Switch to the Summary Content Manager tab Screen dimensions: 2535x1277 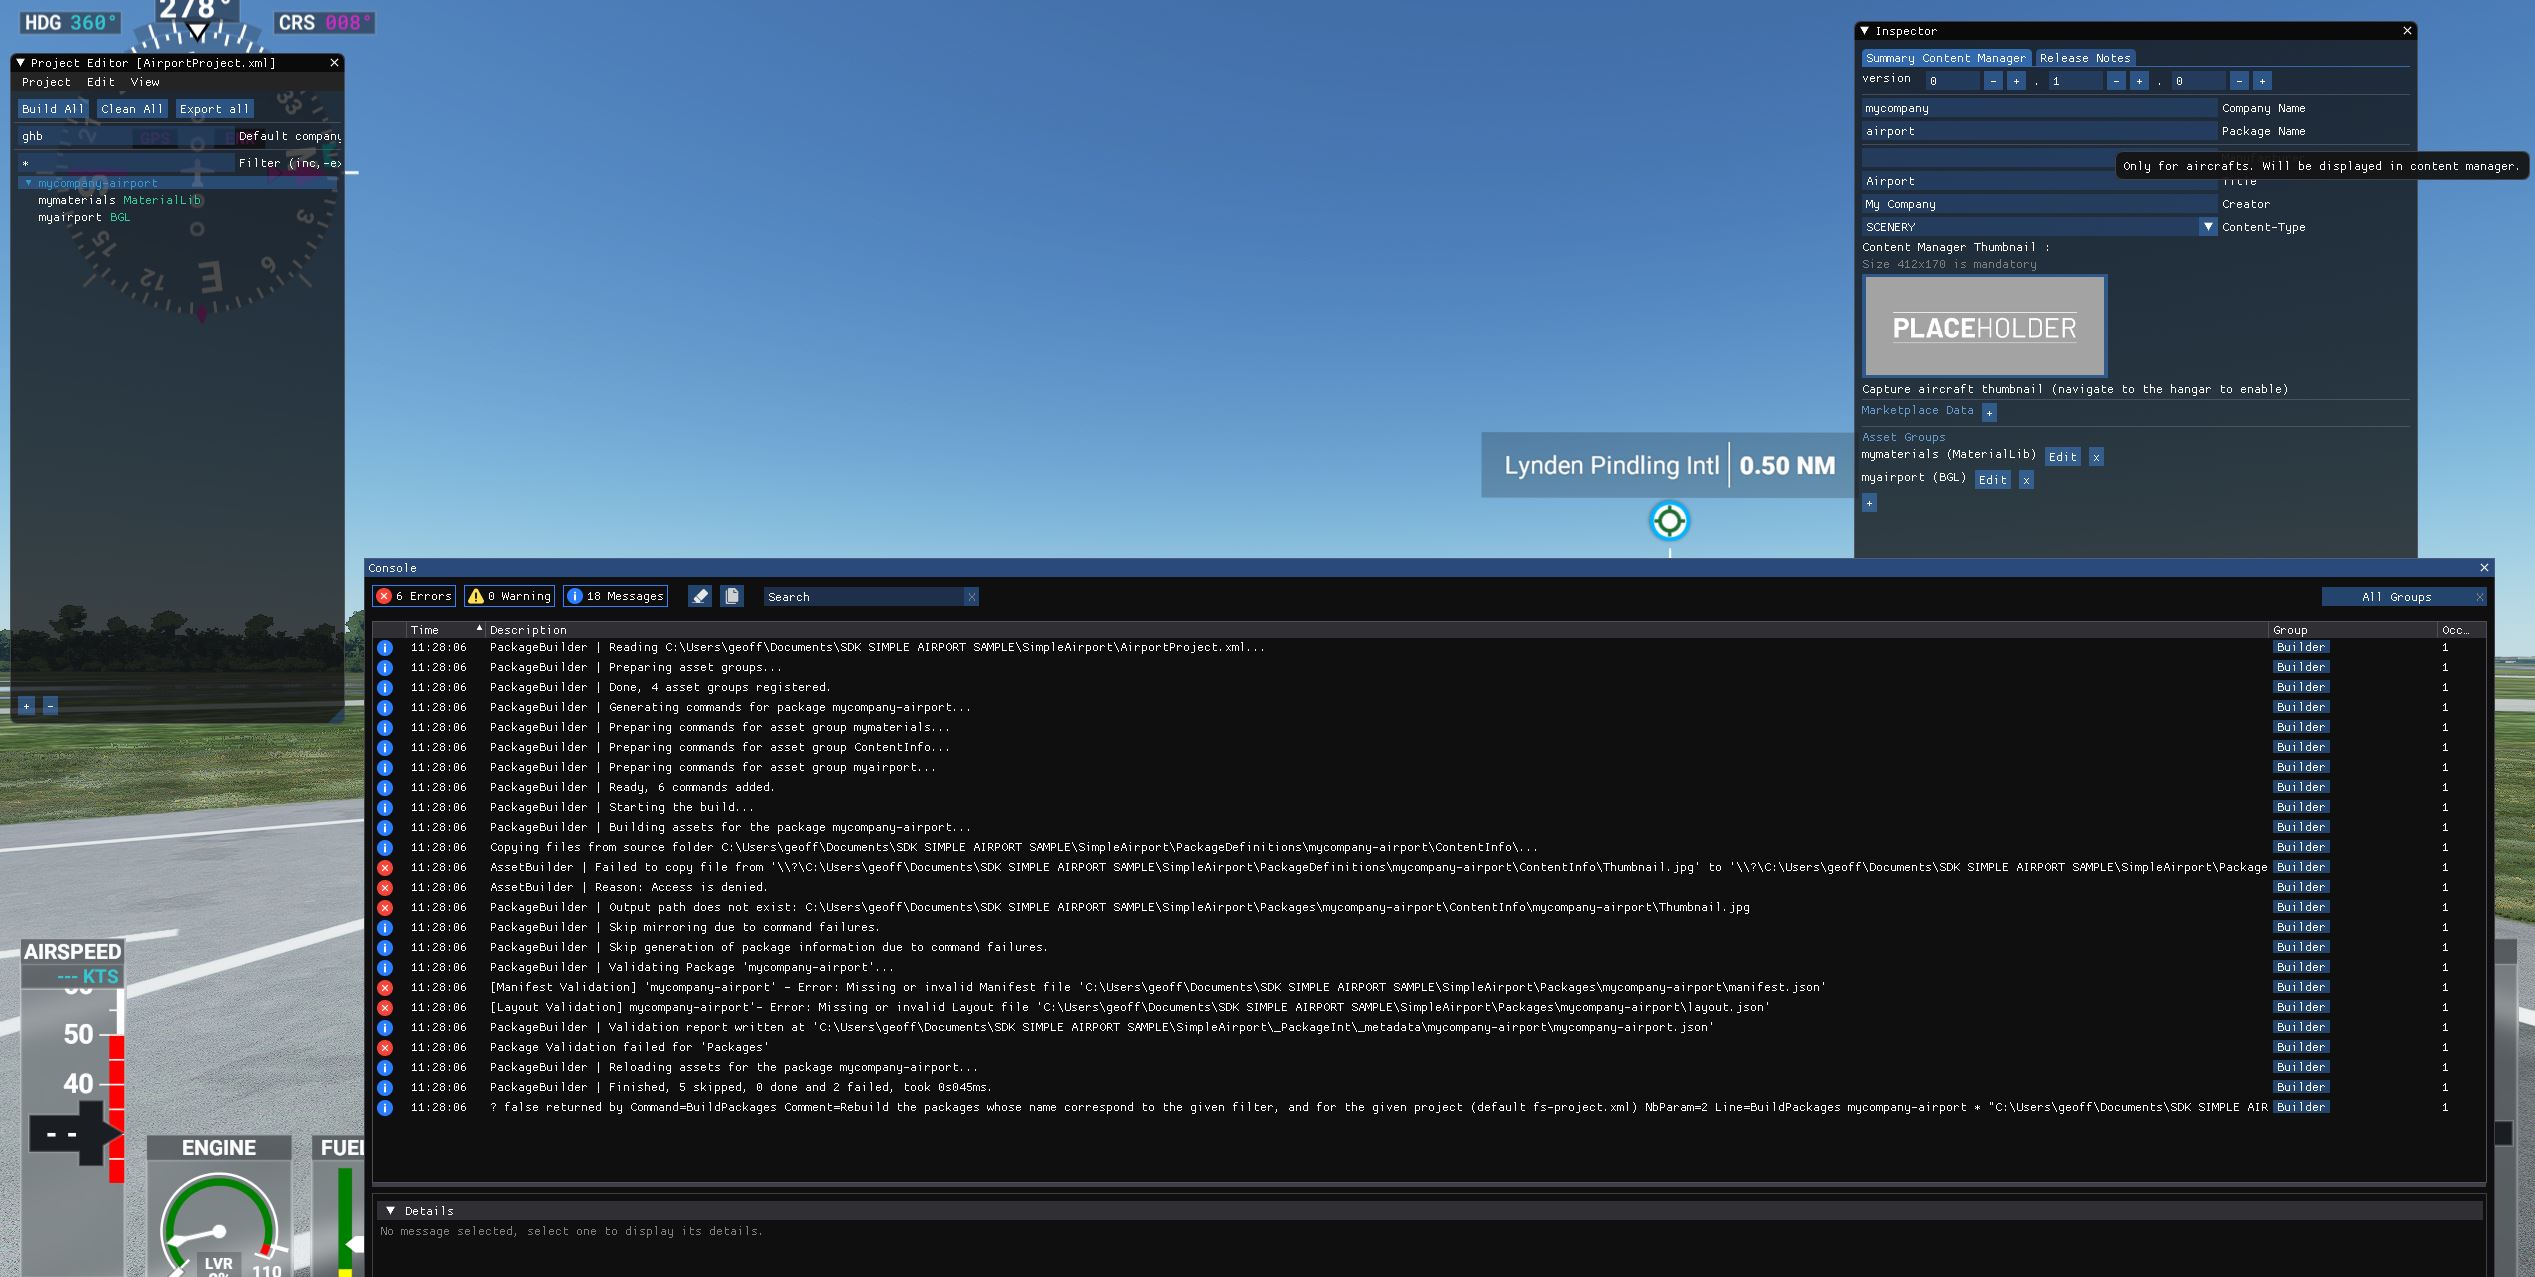1946,58
